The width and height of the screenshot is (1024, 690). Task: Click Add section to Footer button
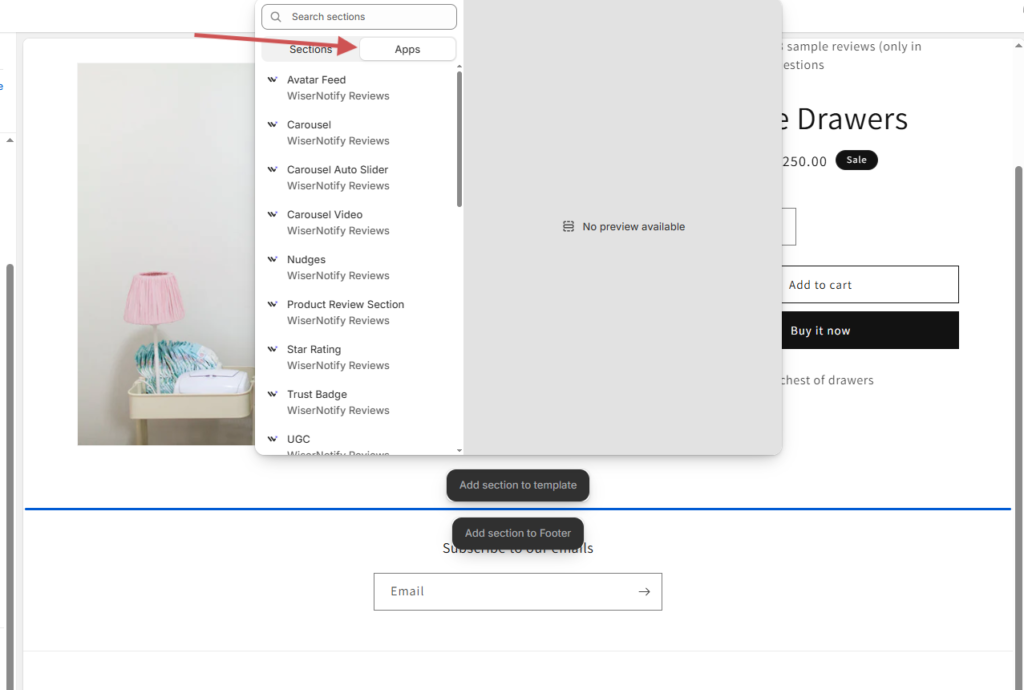click(x=518, y=533)
